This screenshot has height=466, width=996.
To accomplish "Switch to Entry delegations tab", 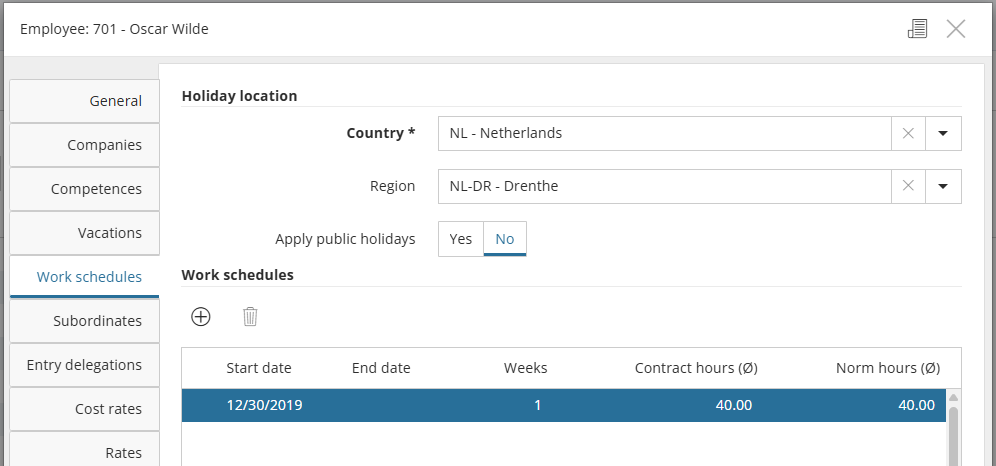I will (84, 365).
